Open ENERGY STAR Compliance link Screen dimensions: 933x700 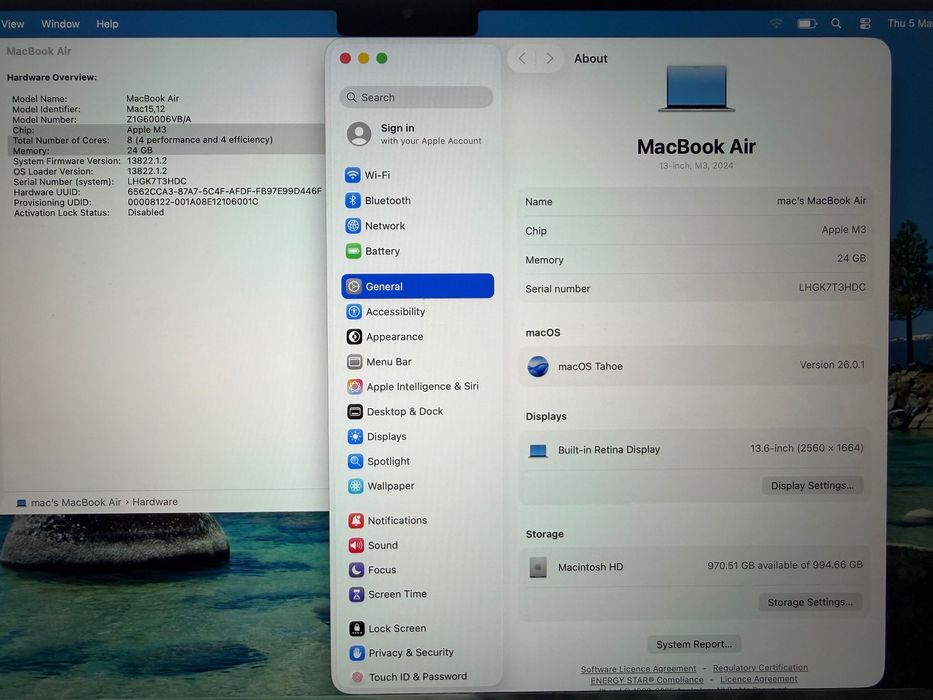(x=647, y=680)
